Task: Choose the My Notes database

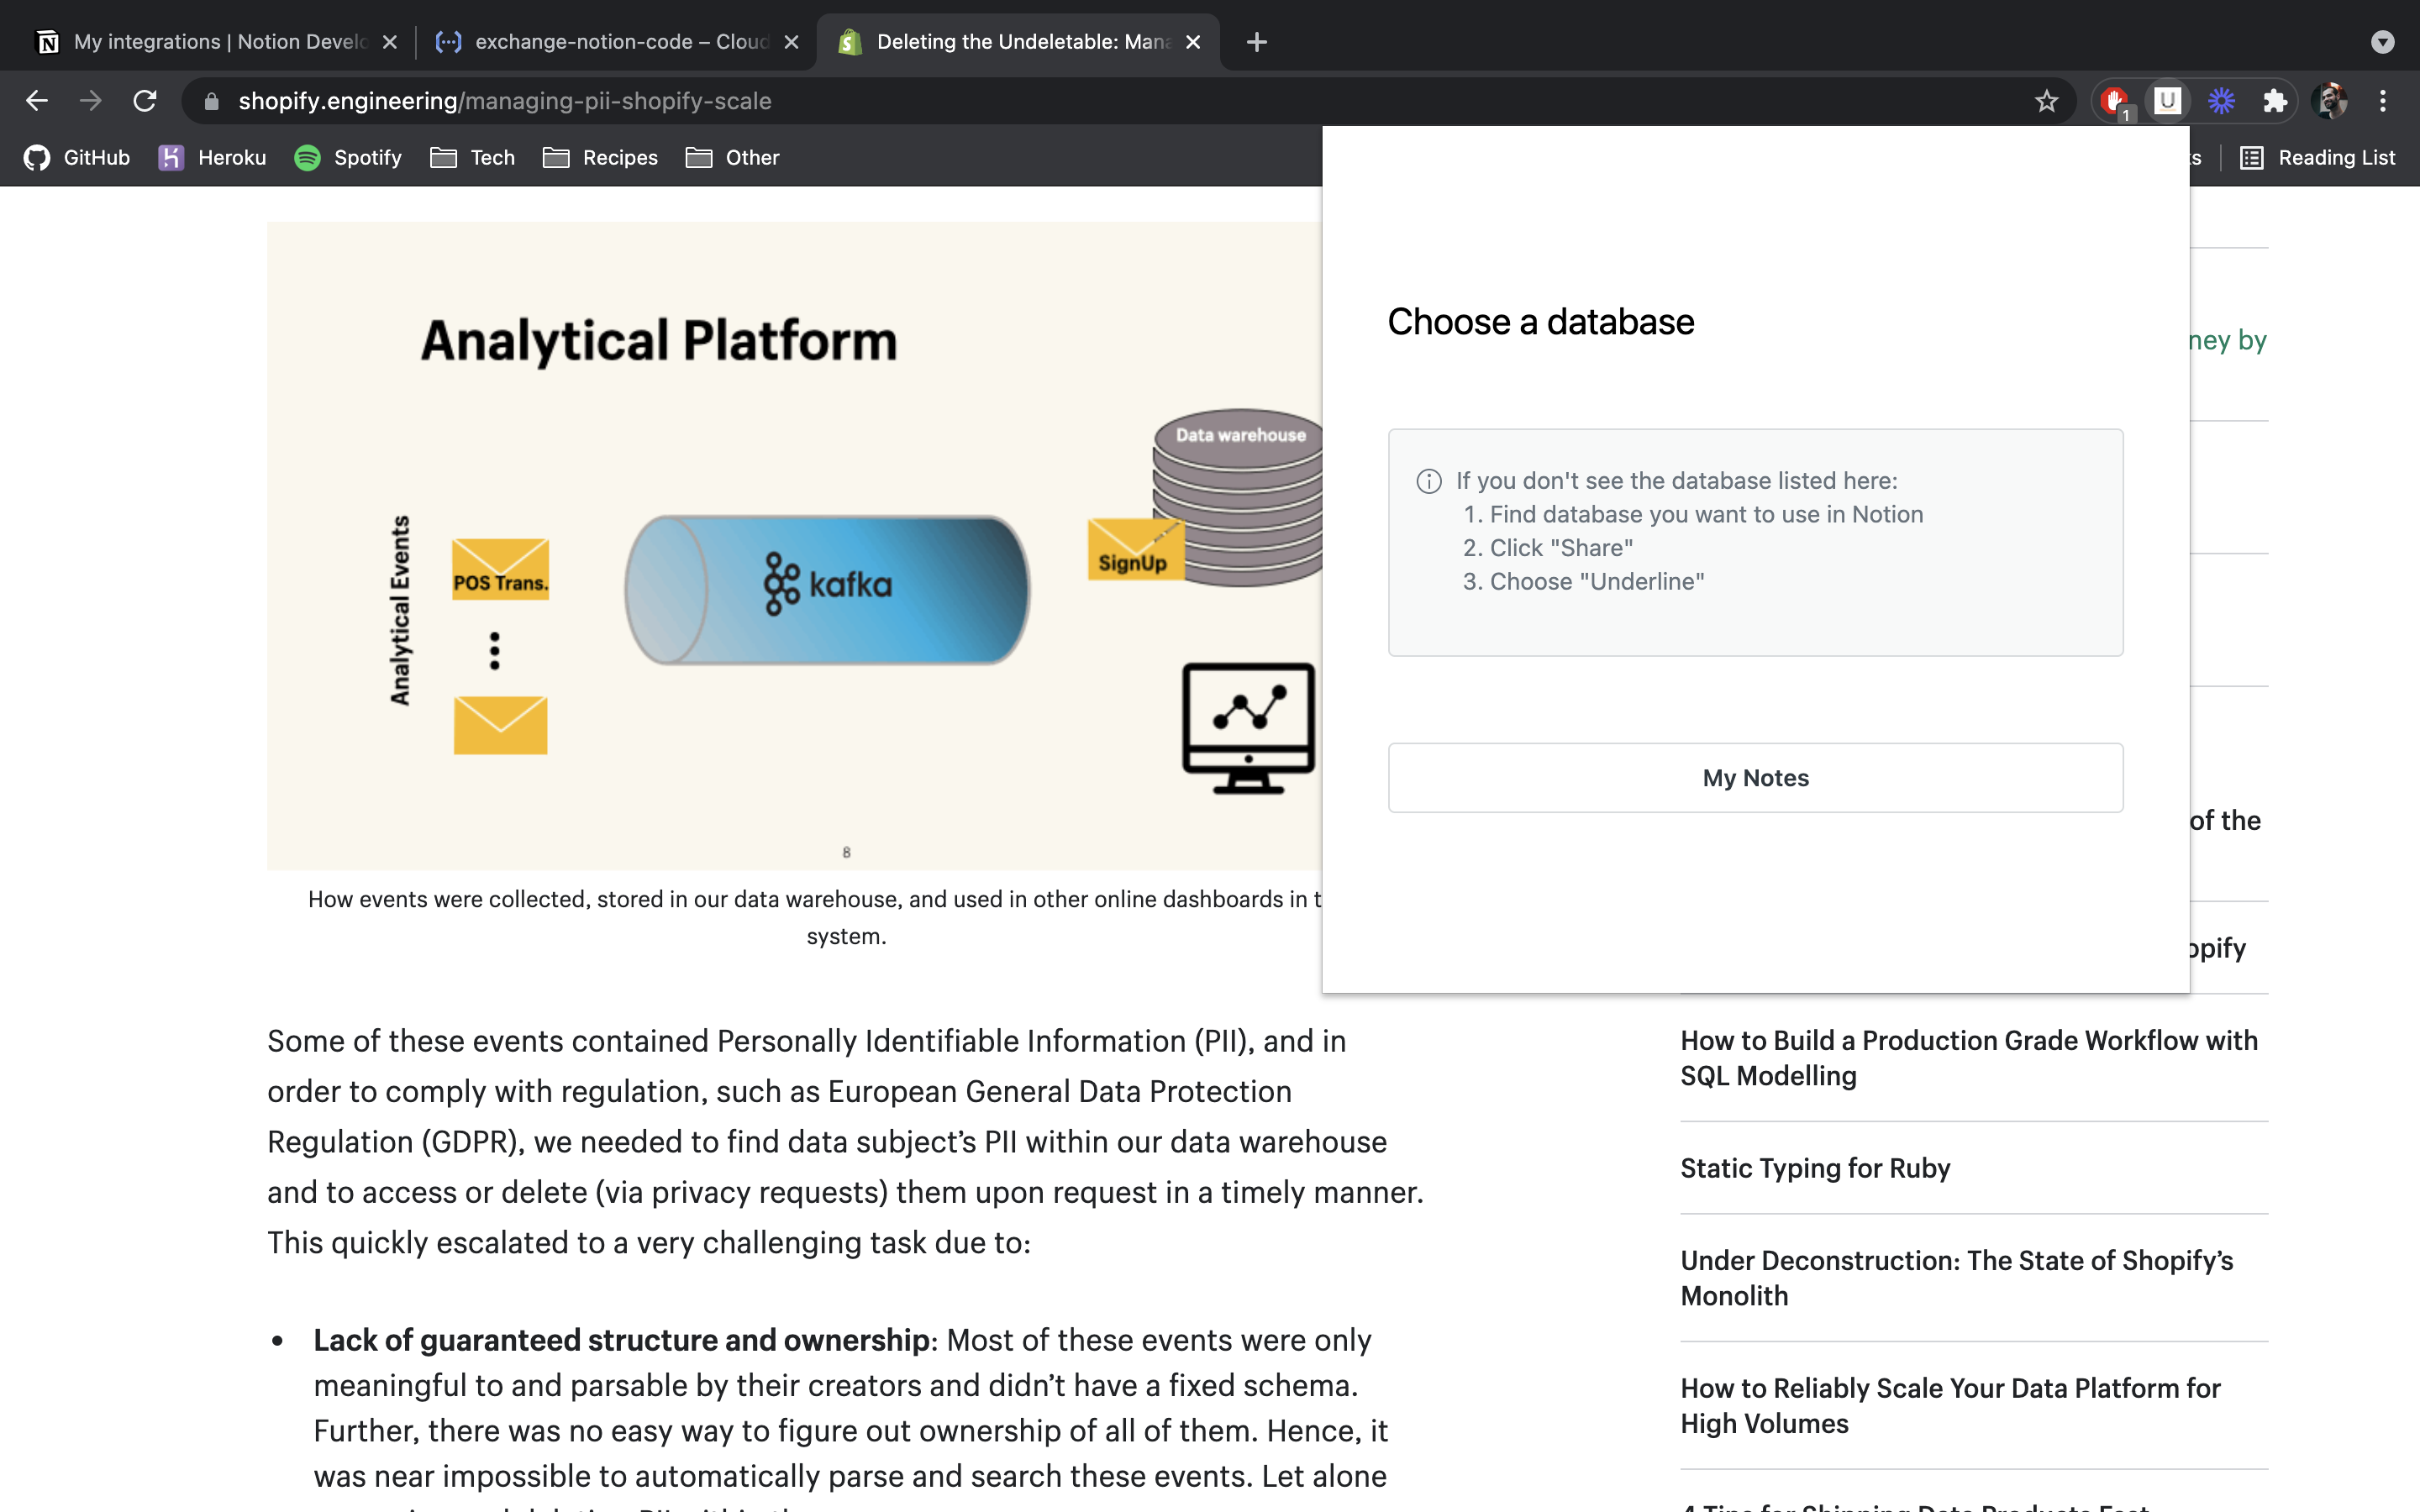Action: coord(1755,777)
